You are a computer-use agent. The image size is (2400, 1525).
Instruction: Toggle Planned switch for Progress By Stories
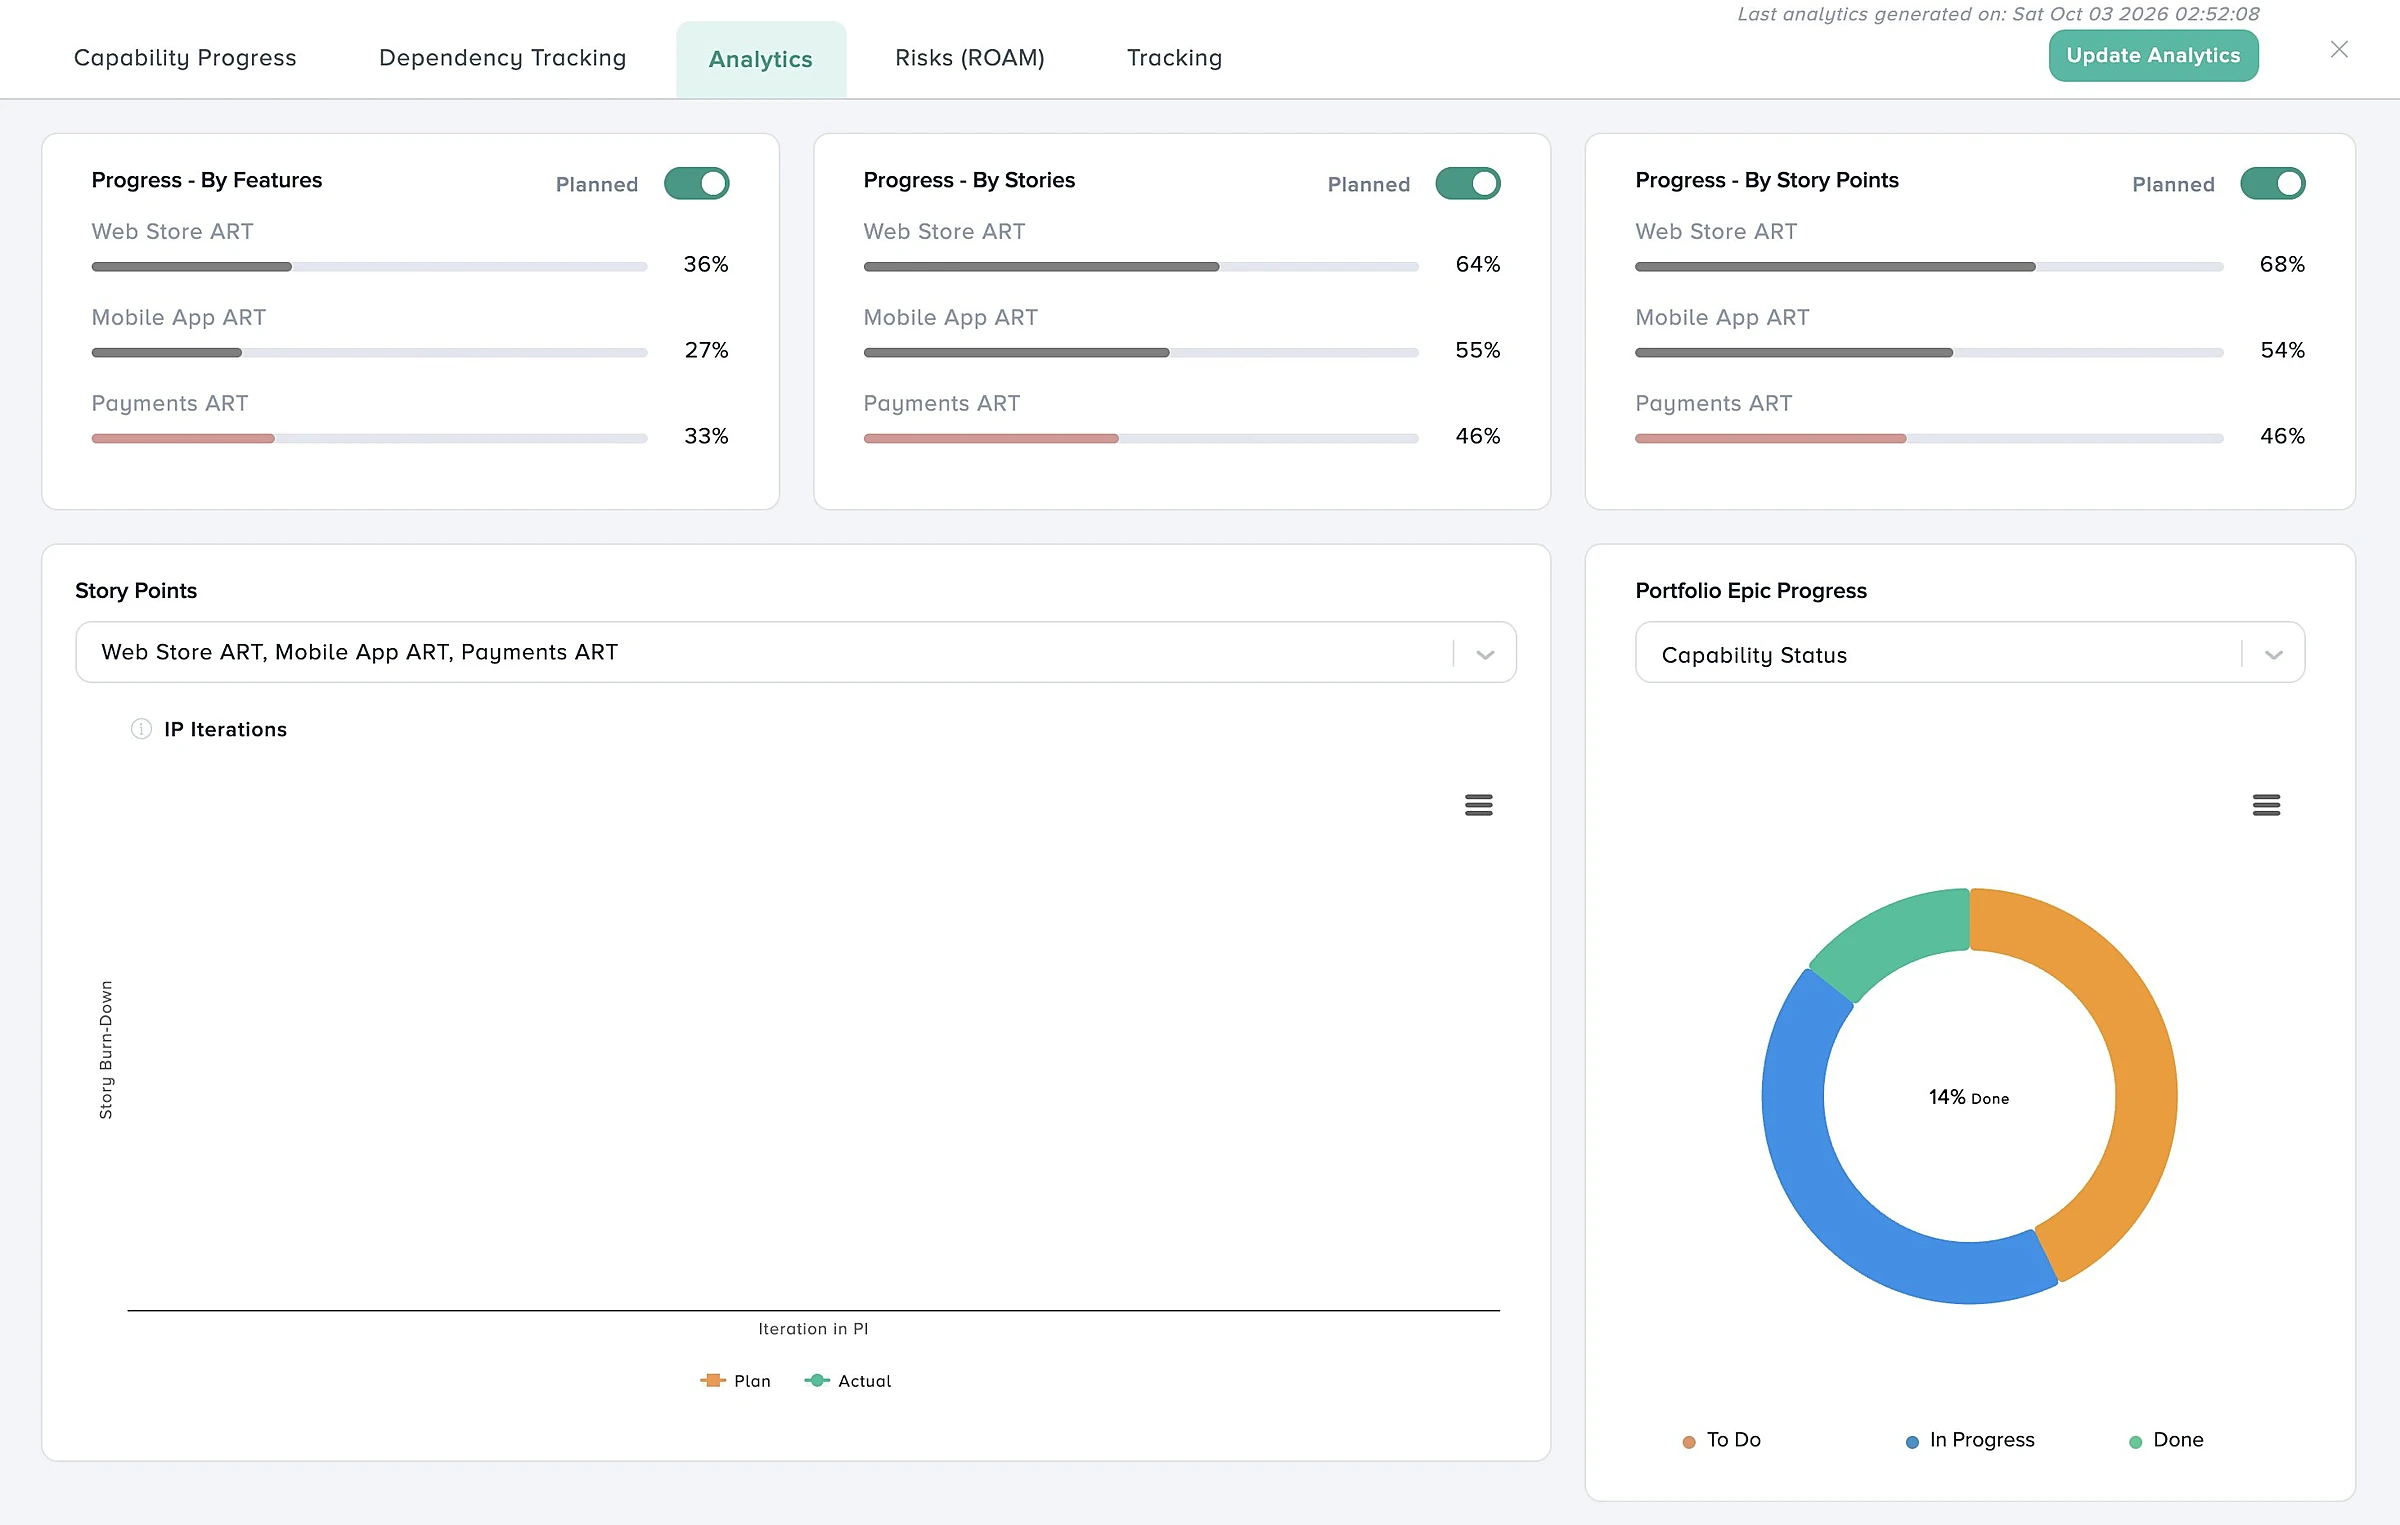pyautogui.click(x=1468, y=184)
